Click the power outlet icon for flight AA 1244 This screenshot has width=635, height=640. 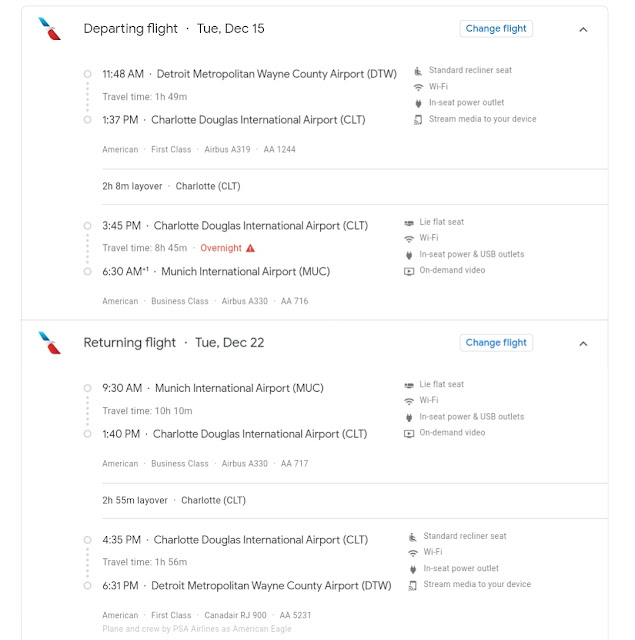(419, 103)
